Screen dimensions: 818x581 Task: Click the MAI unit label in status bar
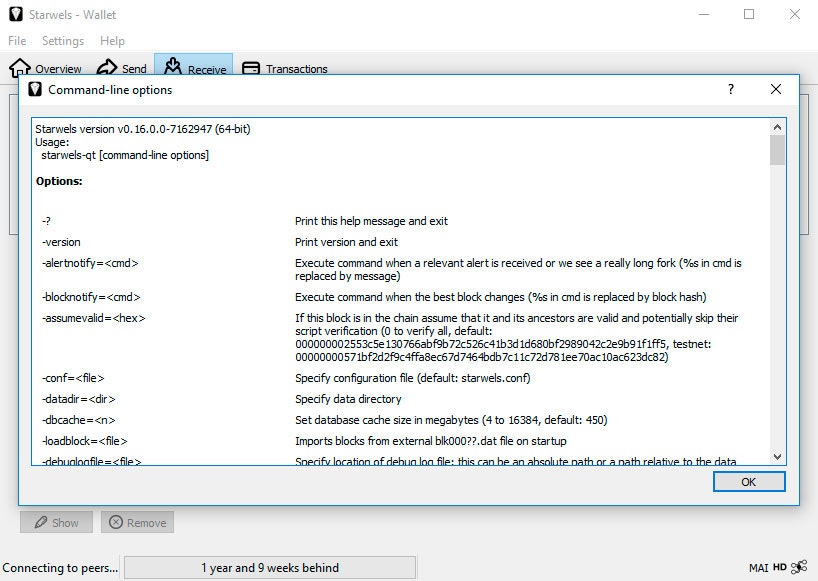pos(759,567)
